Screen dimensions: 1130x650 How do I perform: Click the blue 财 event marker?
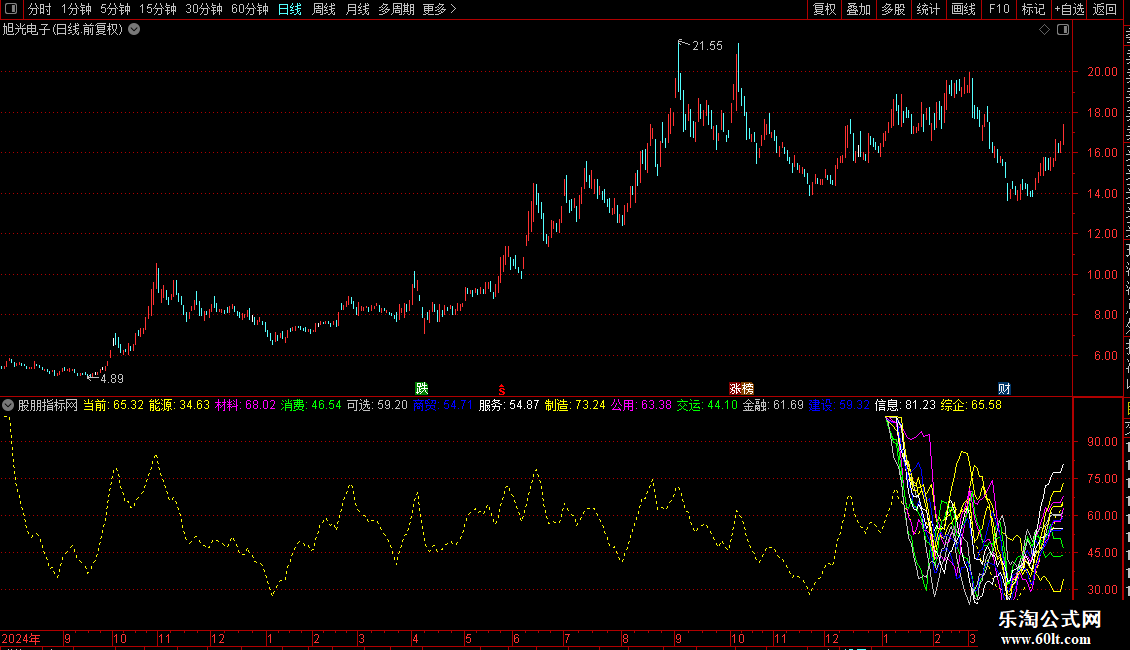click(1004, 389)
